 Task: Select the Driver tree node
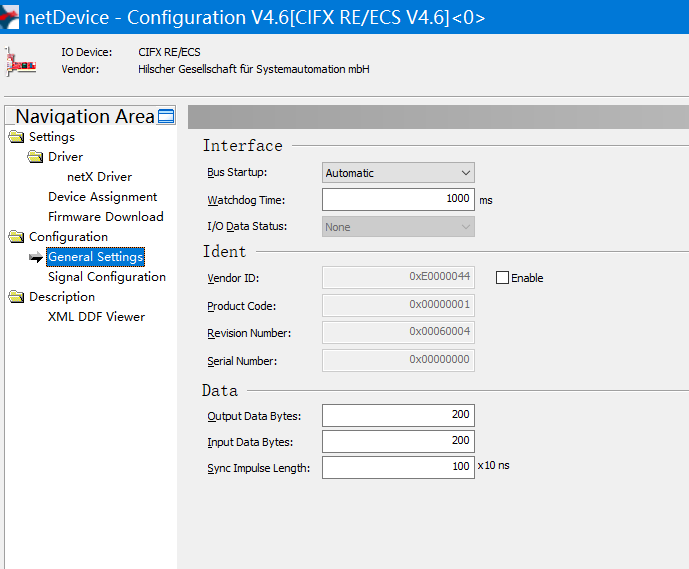pyautogui.click(x=65, y=157)
